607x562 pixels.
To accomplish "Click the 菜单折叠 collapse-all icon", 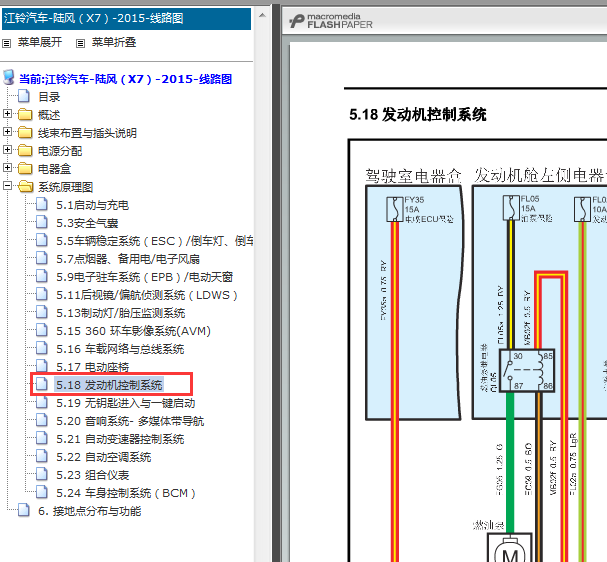I will [80, 43].
